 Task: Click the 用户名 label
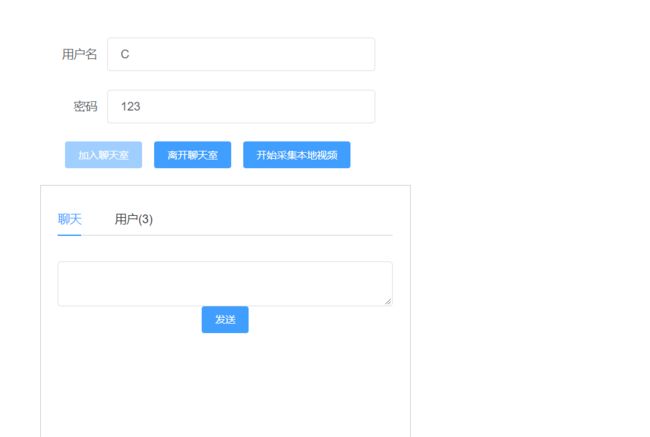click(79, 54)
